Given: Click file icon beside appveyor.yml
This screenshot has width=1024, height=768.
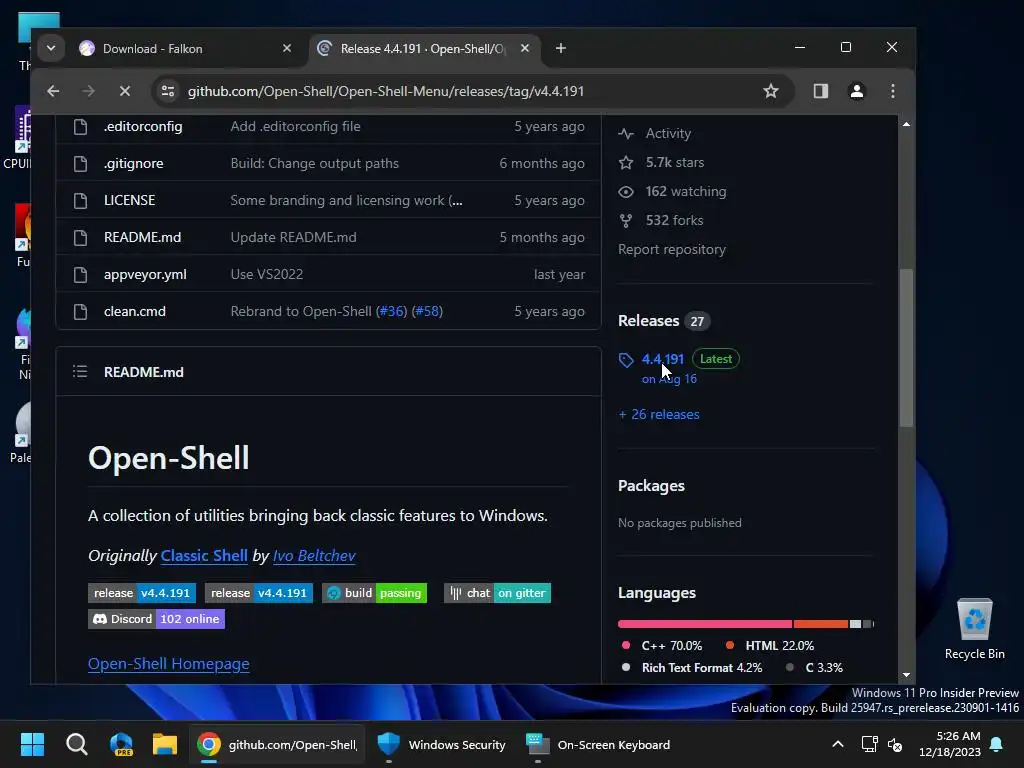Looking at the screenshot, I should [80, 274].
